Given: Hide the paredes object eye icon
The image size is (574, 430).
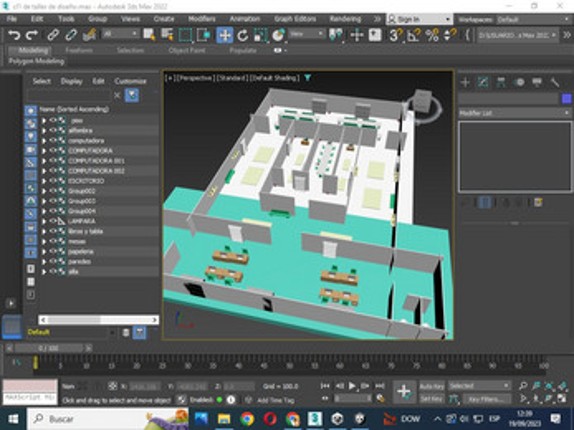Looking at the screenshot, I should click(53, 261).
